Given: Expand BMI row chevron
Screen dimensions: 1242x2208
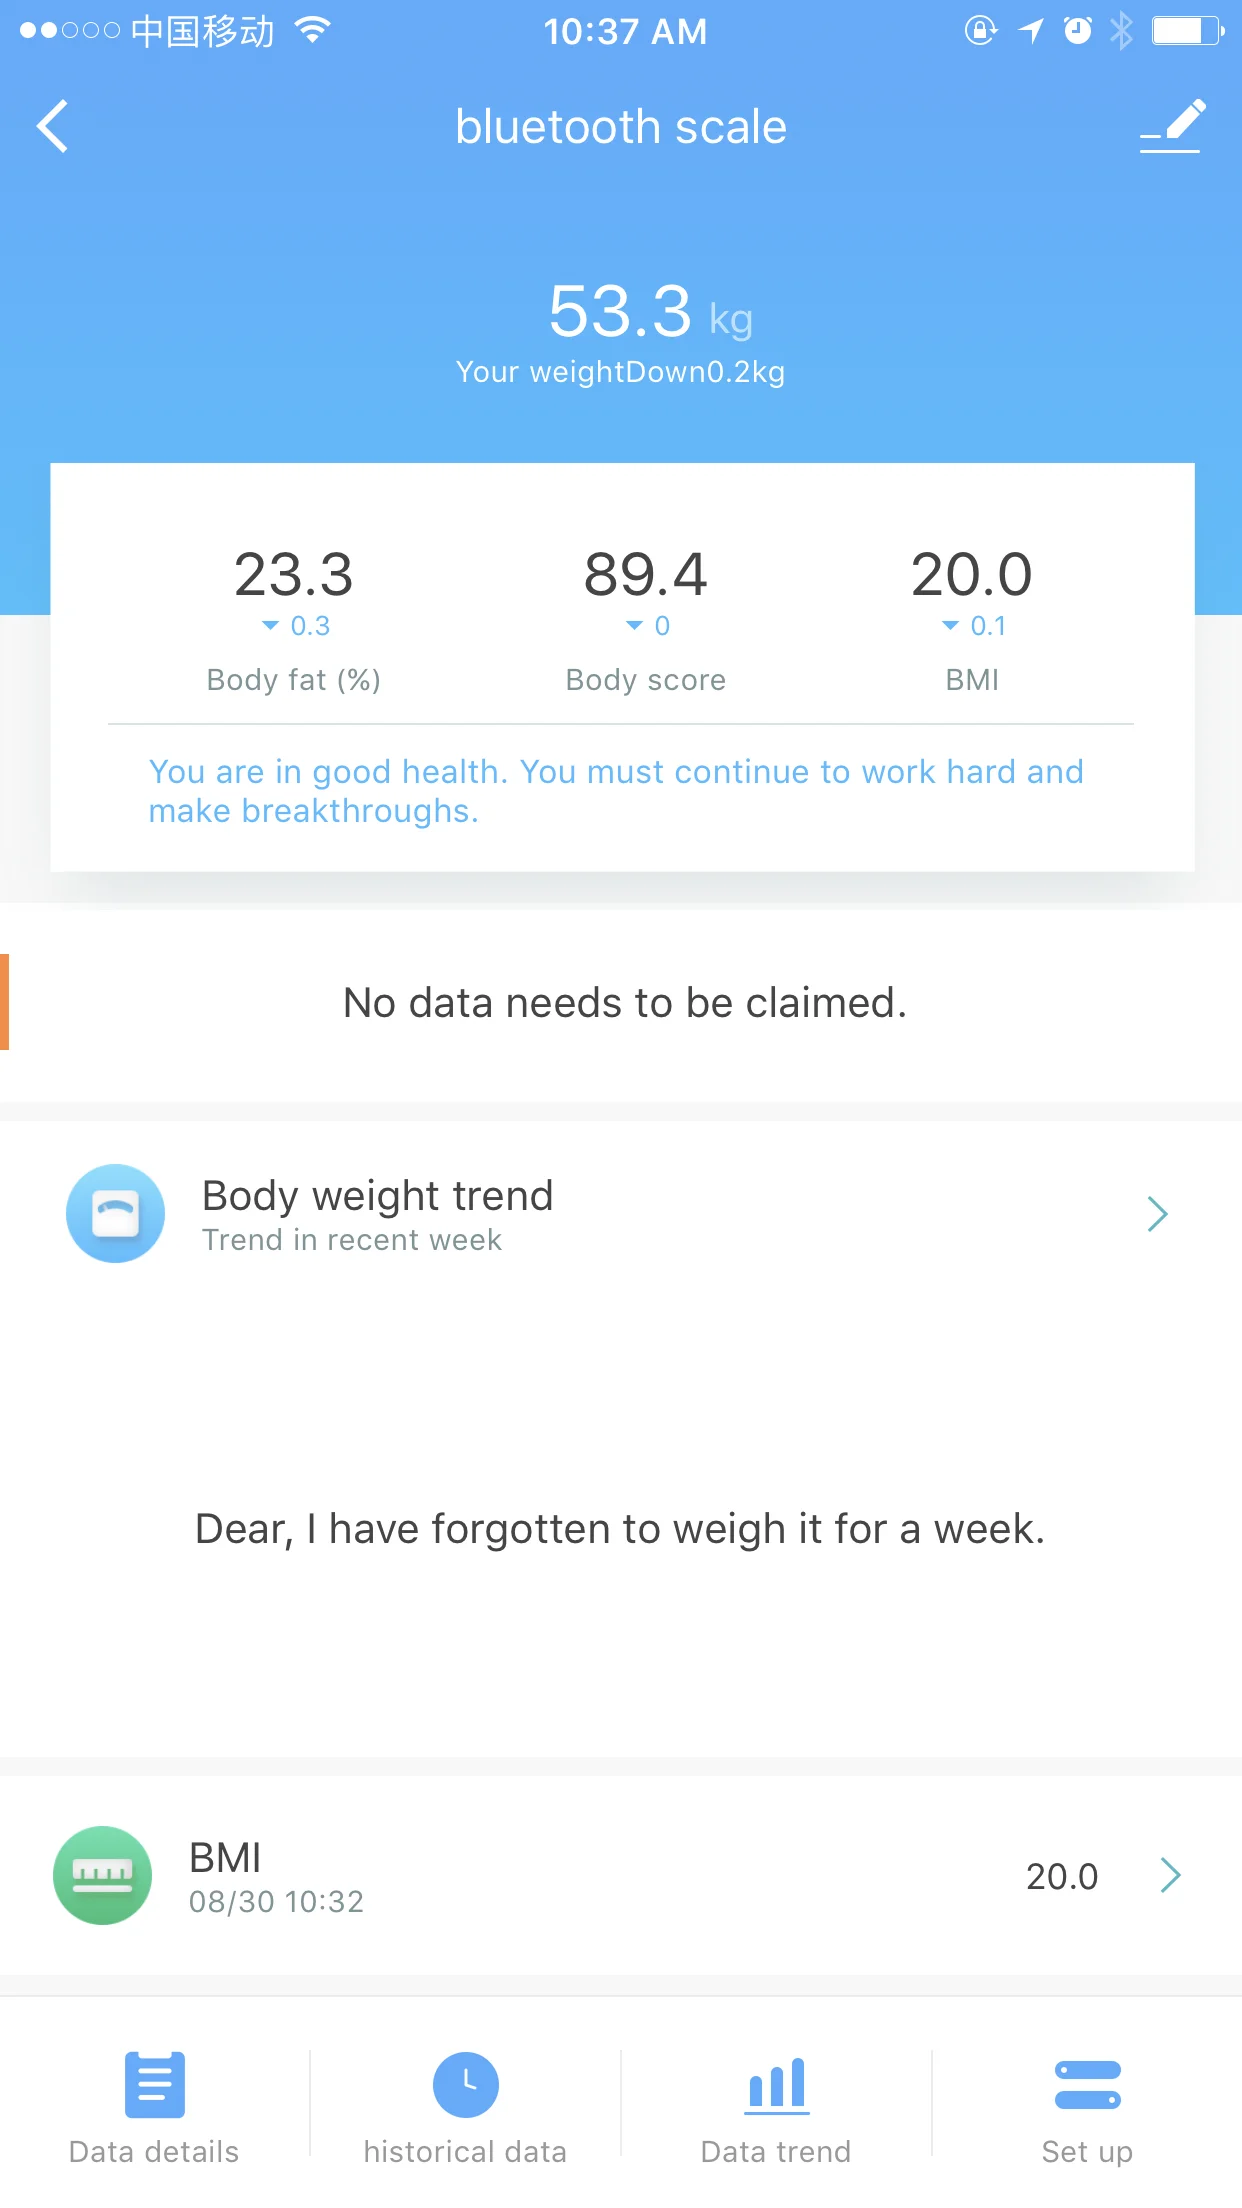Looking at the screenshot, I should [x=1170, y=1875].
